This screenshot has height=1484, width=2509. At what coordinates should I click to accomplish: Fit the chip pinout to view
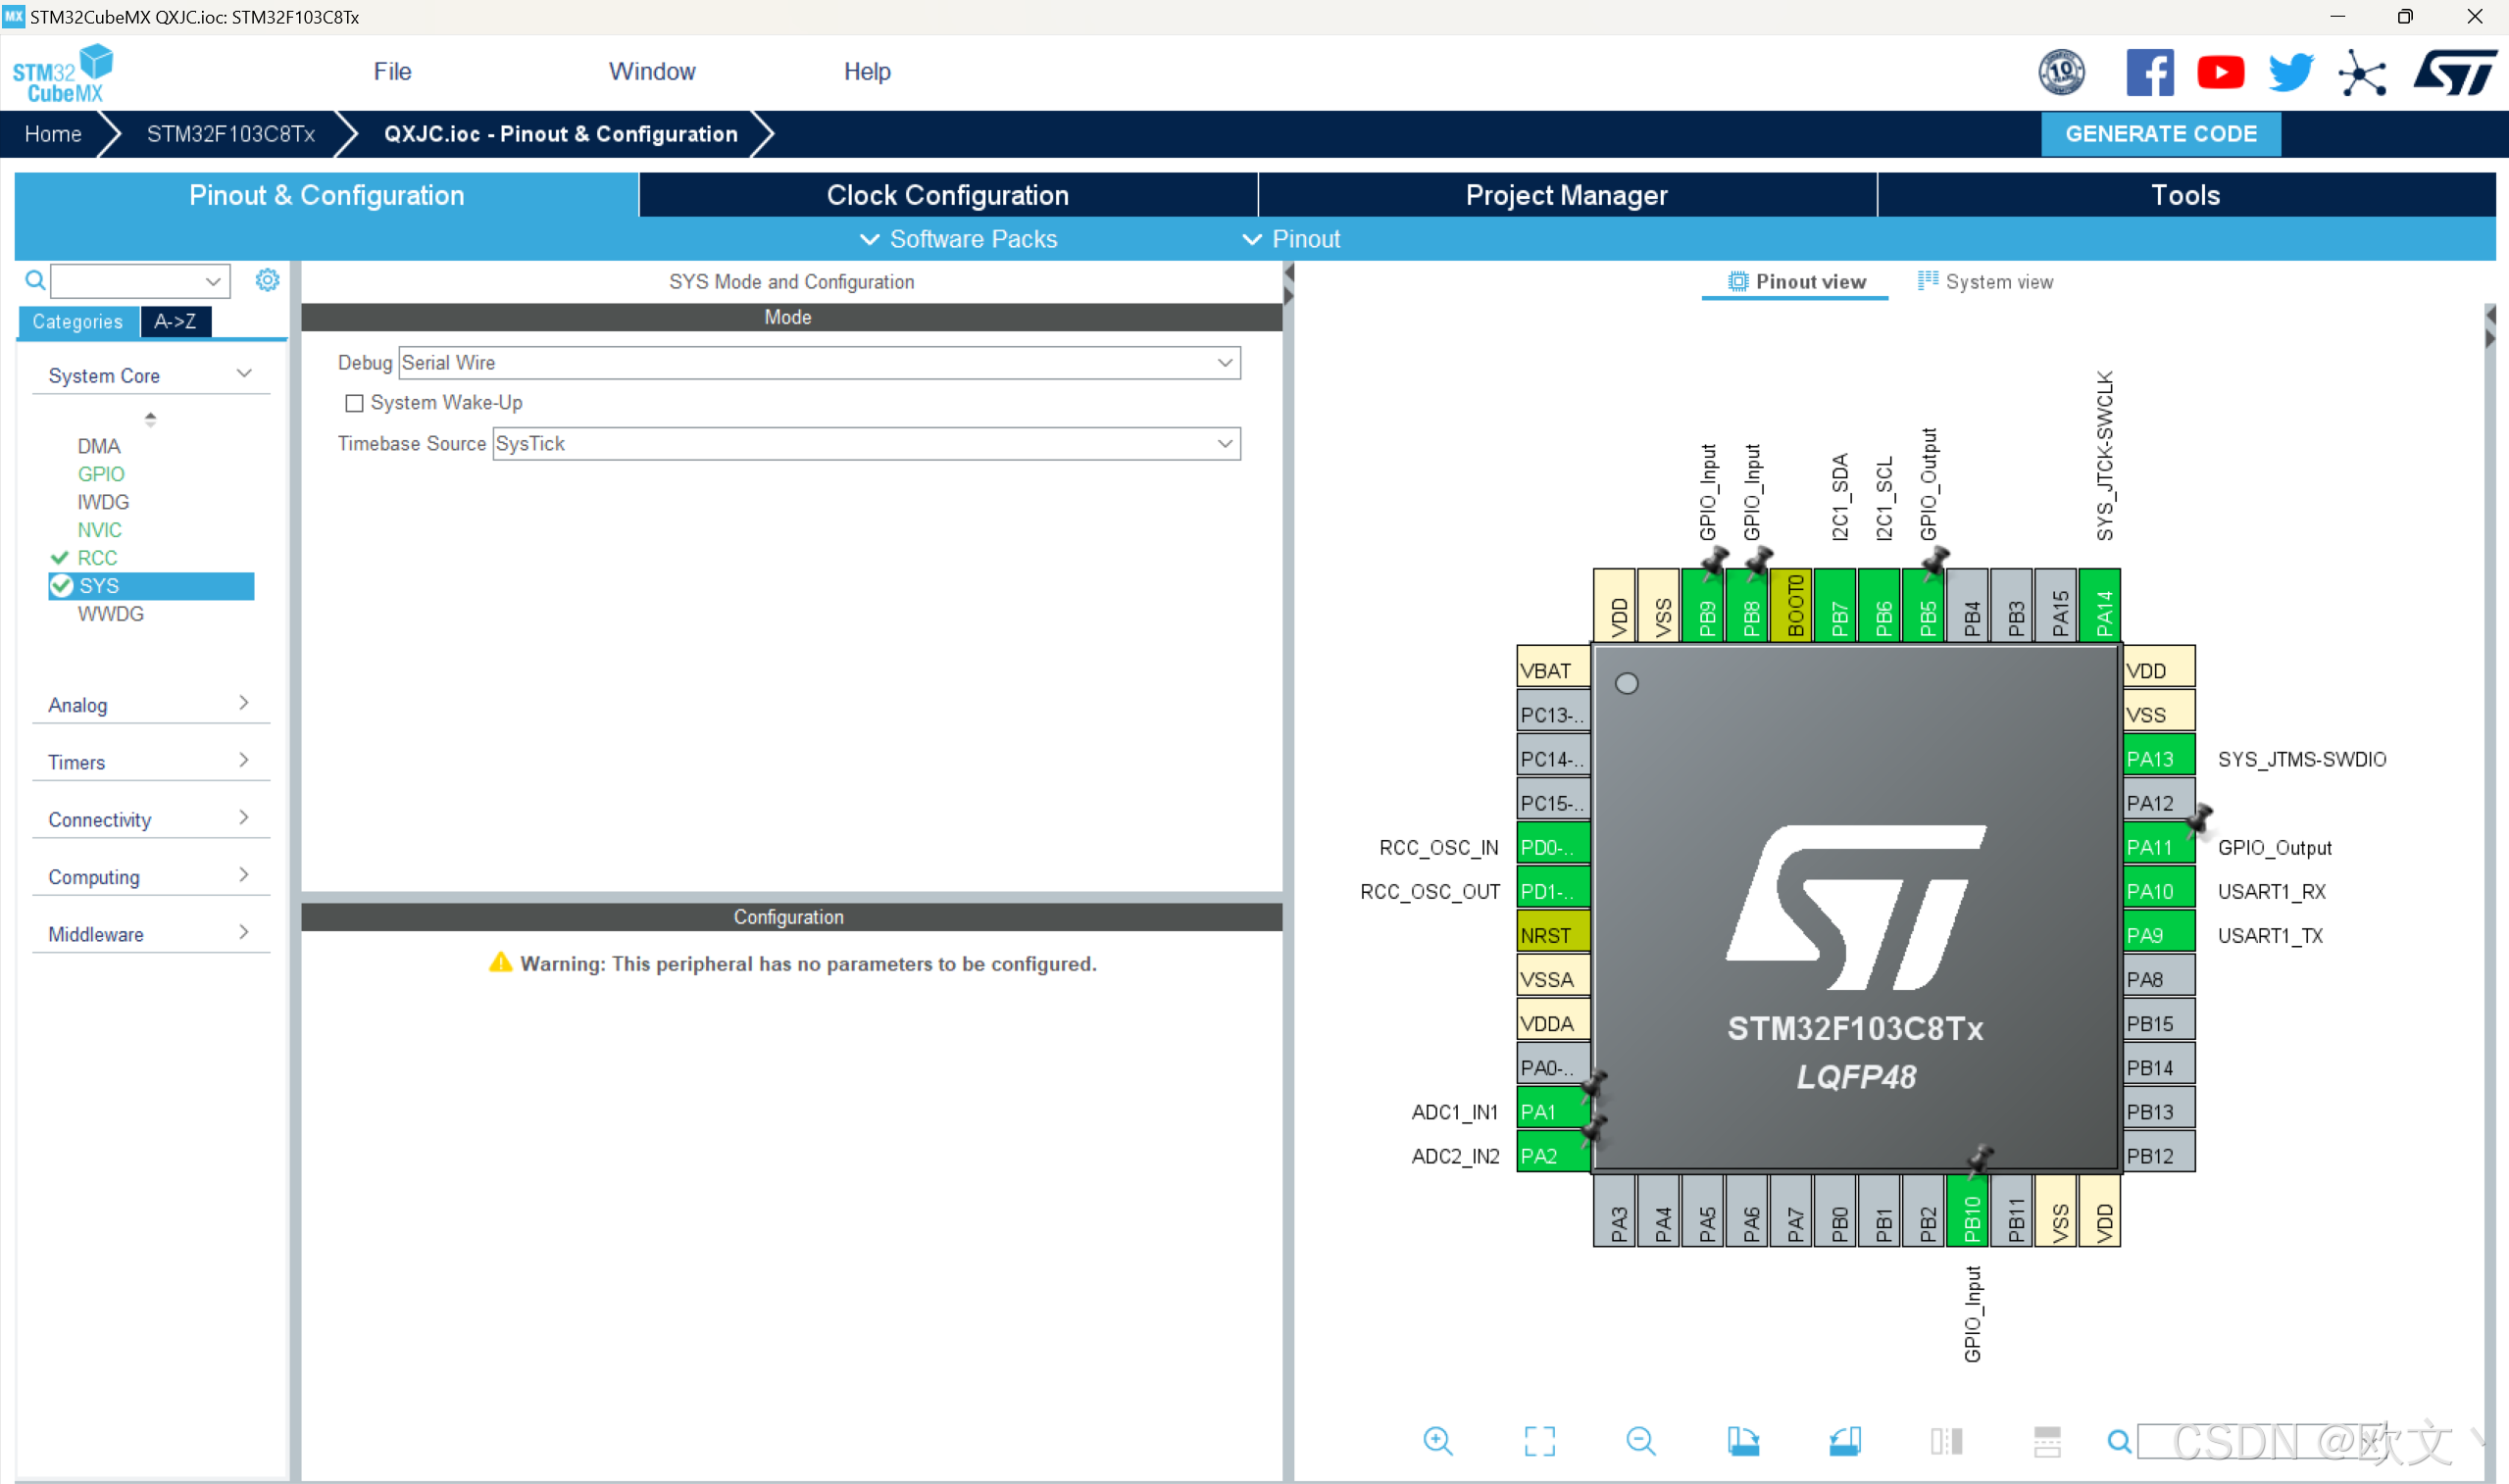[1539, 1441]
